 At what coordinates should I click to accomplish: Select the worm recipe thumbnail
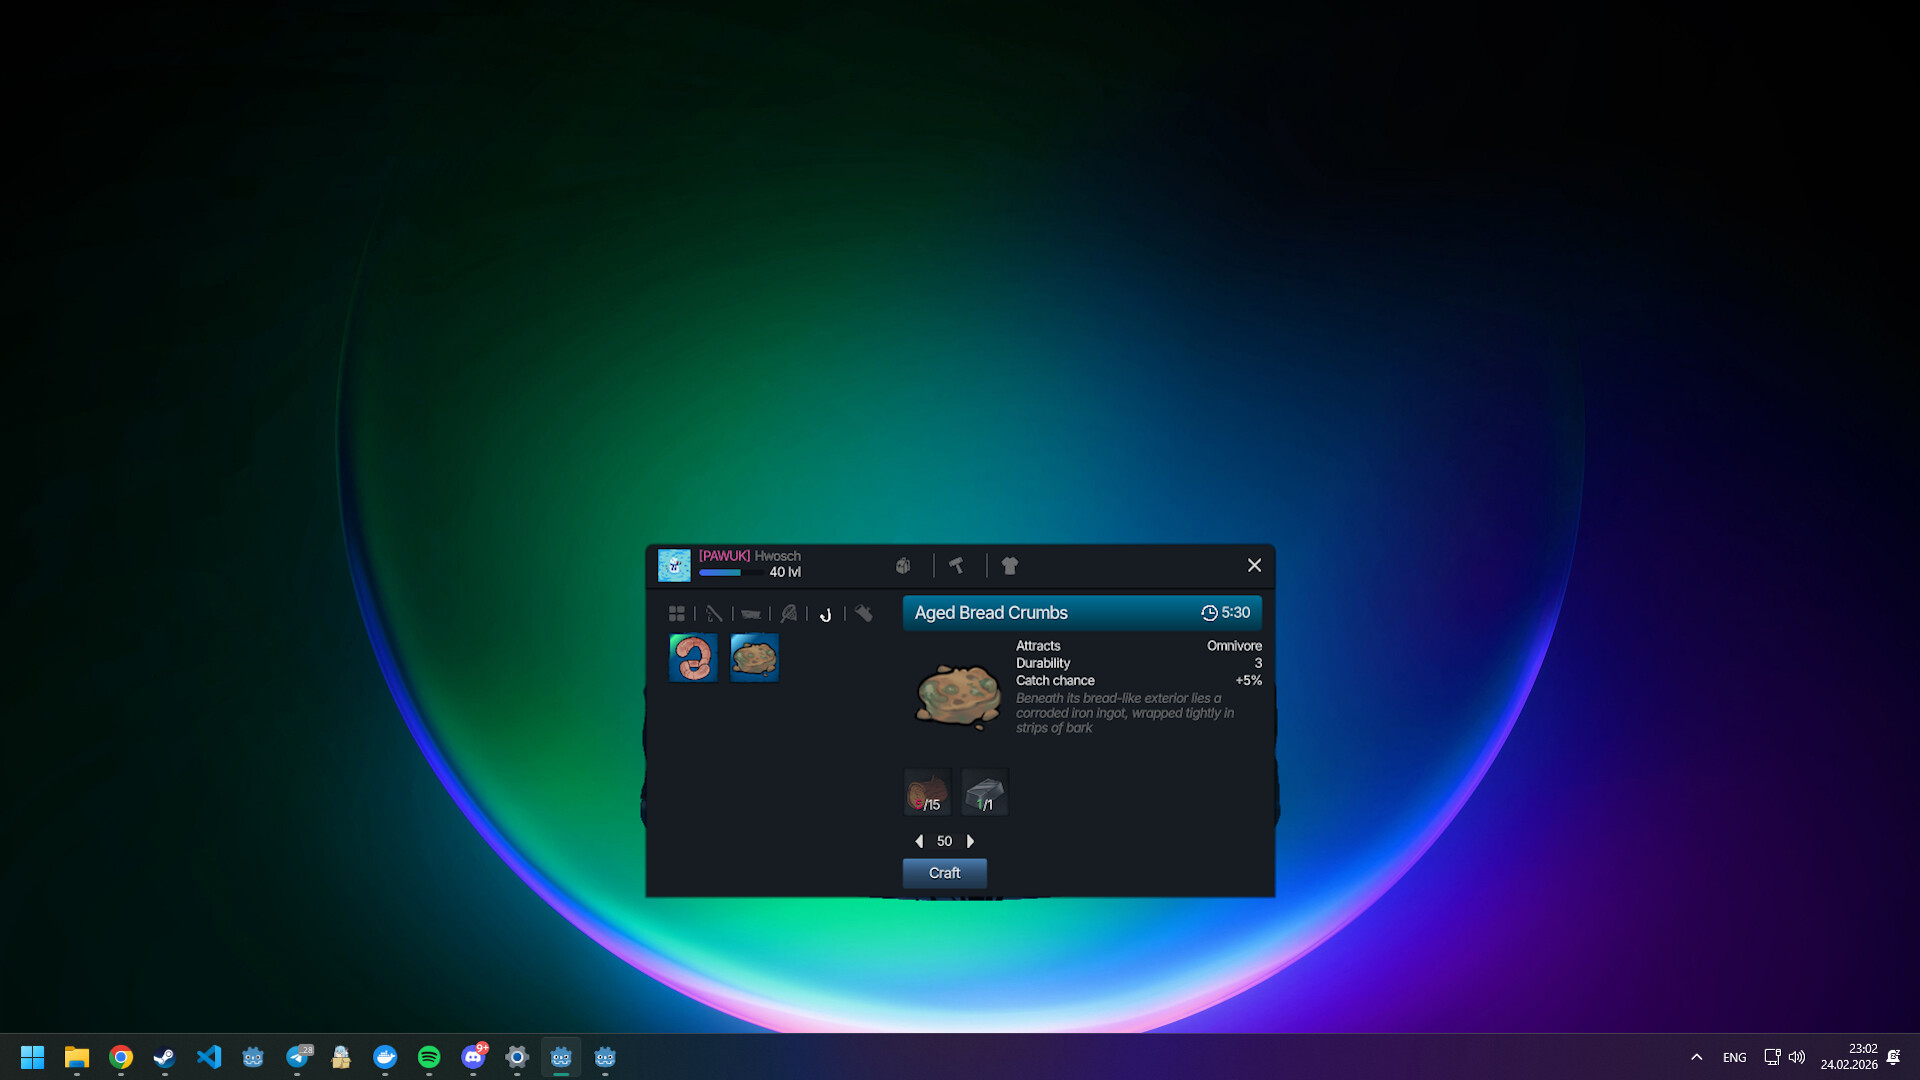pyautogui.click(x=692, y=658)
